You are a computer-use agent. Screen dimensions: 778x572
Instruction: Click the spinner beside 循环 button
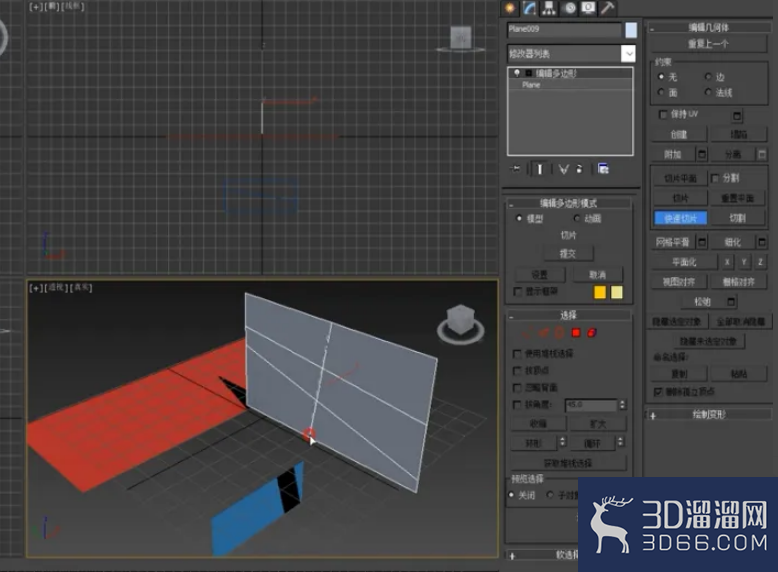pyautogui.click(x=620, y=442)
